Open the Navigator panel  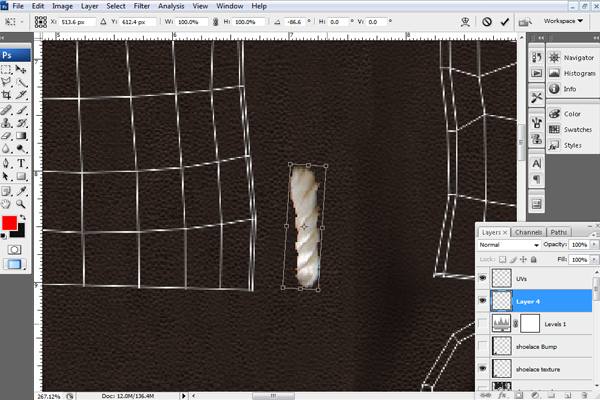point(572,58)
